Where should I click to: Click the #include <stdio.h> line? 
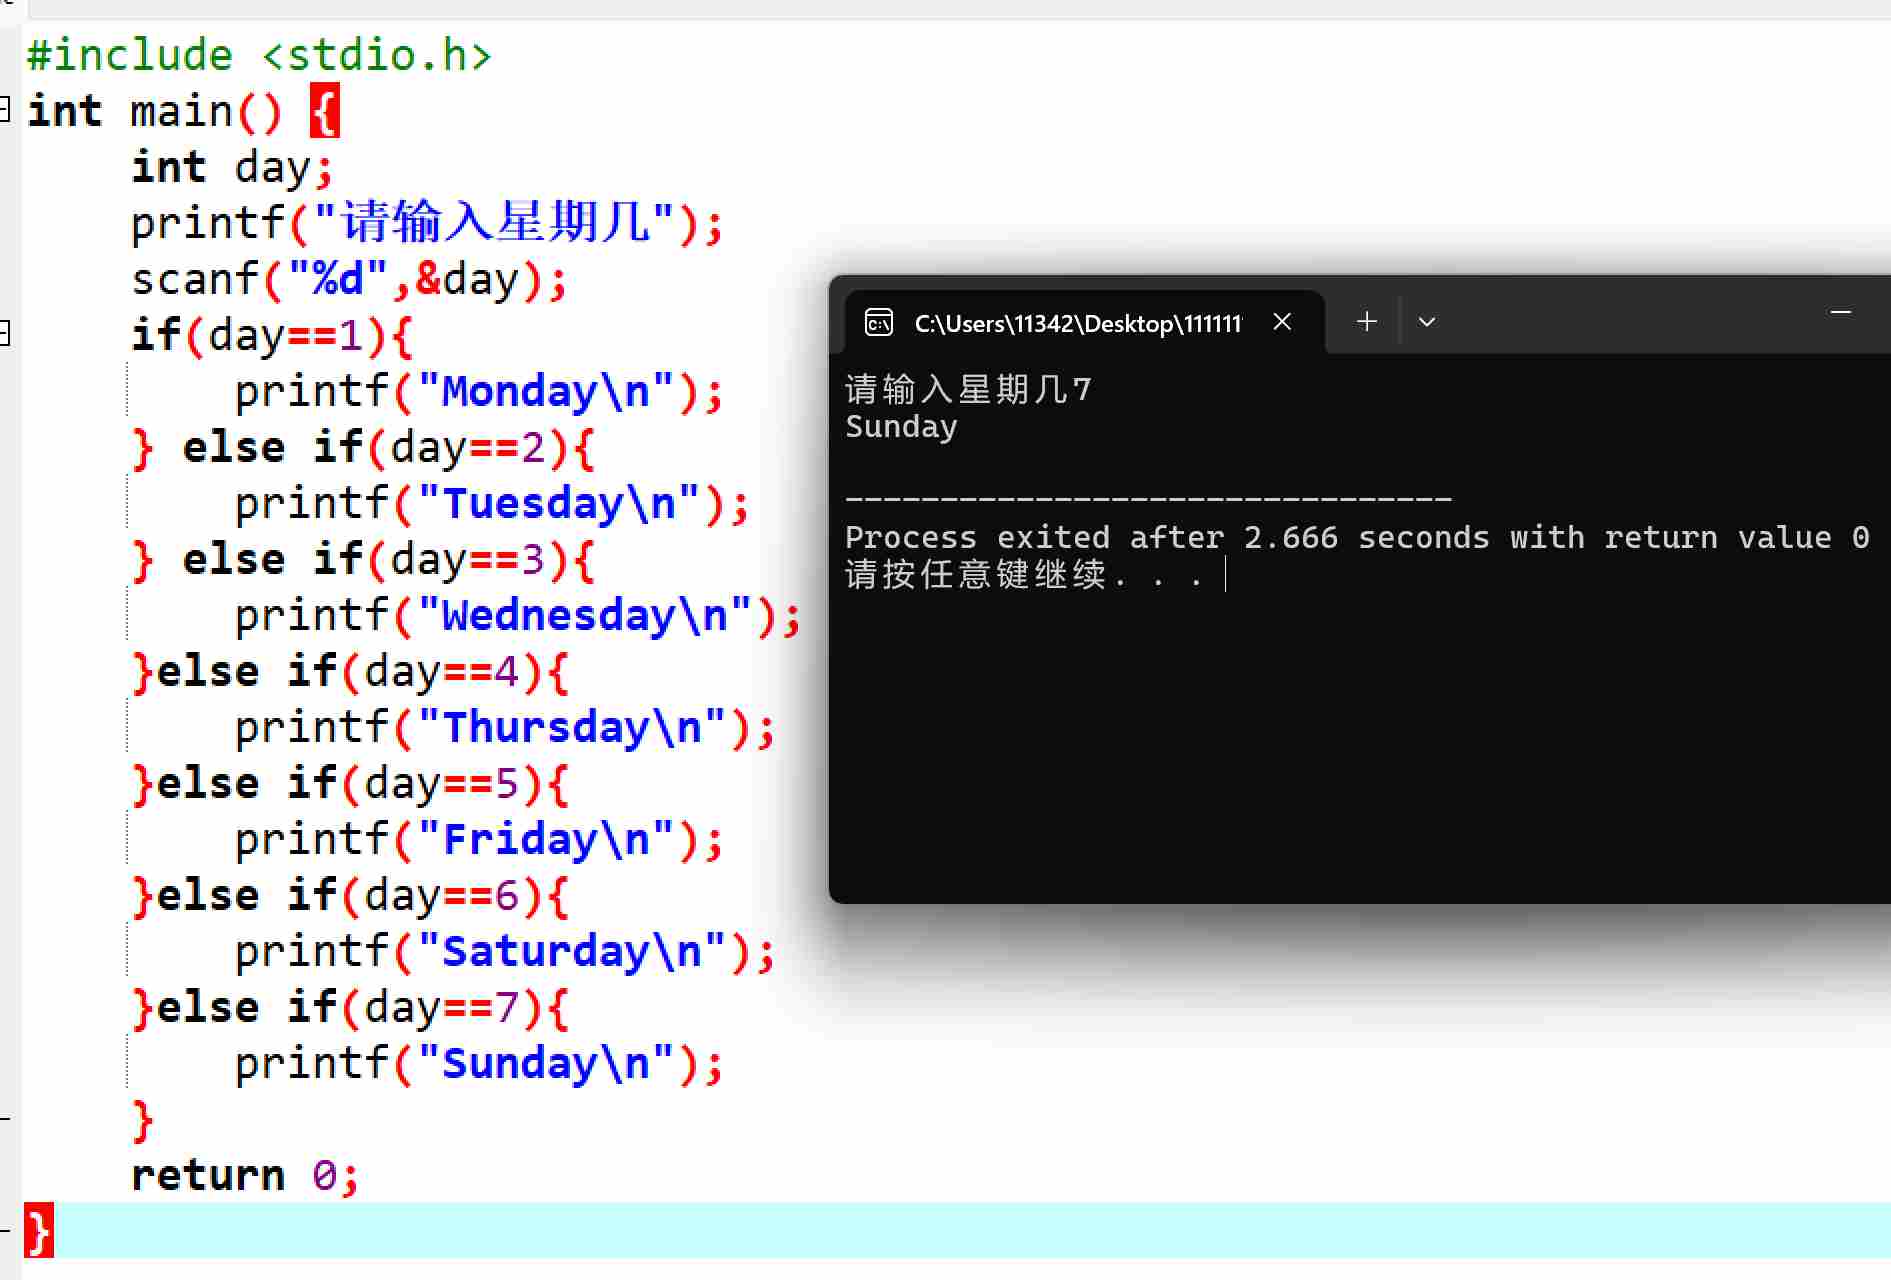click(x=260, y=55)
